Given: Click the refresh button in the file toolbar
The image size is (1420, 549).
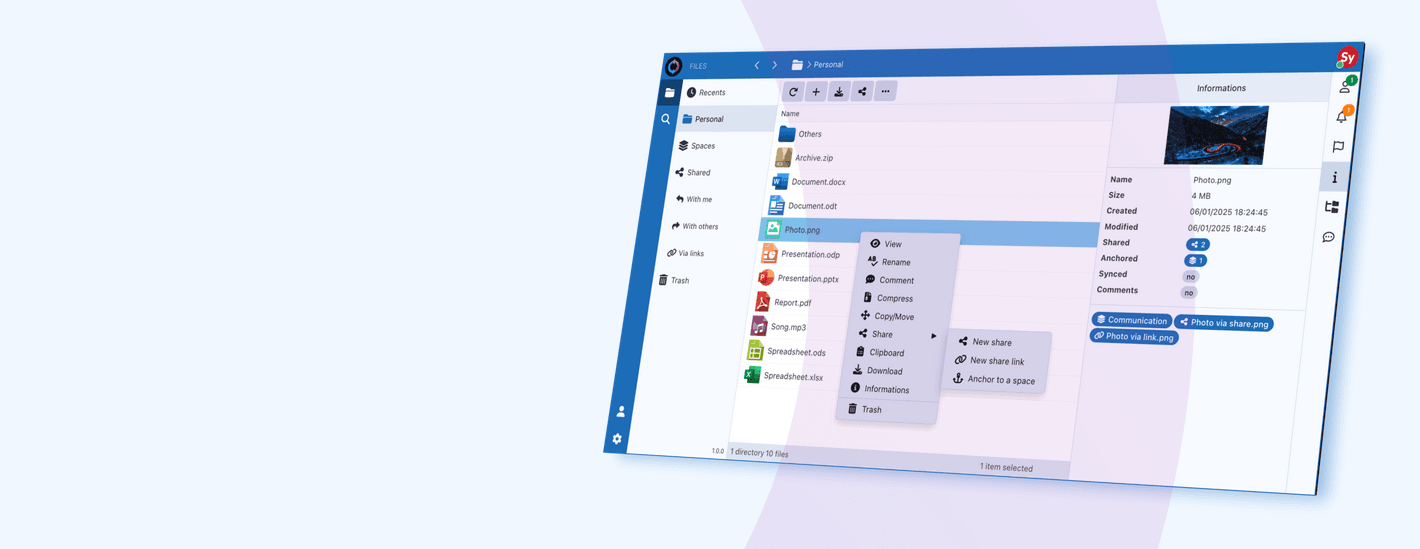Looking at the screenshot, I should 793,92.
